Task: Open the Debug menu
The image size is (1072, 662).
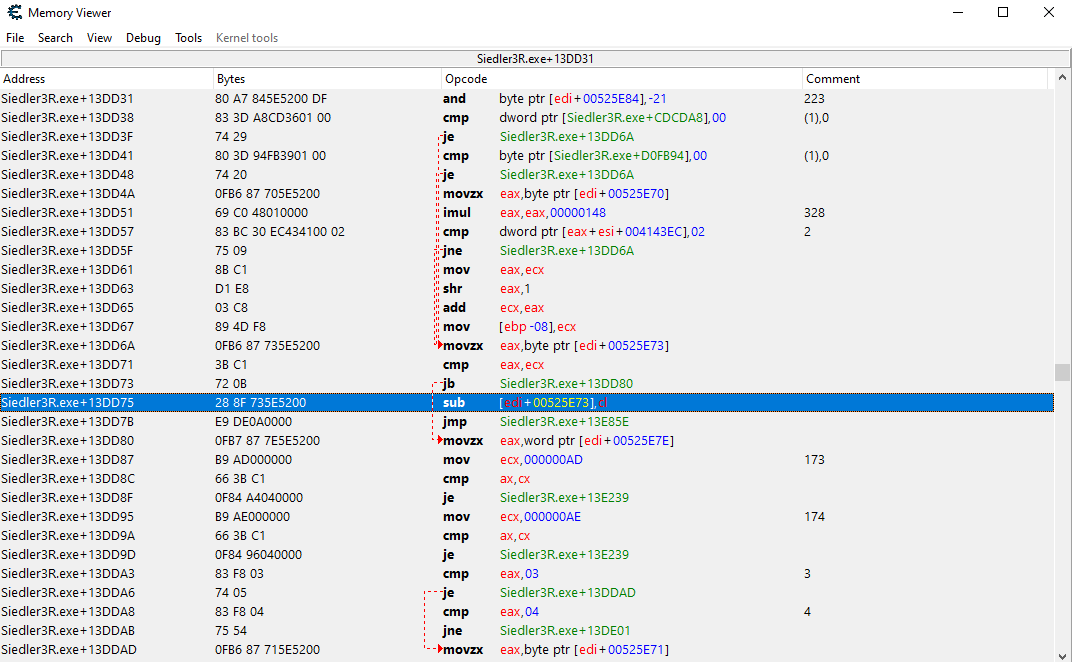Action: 143,38
